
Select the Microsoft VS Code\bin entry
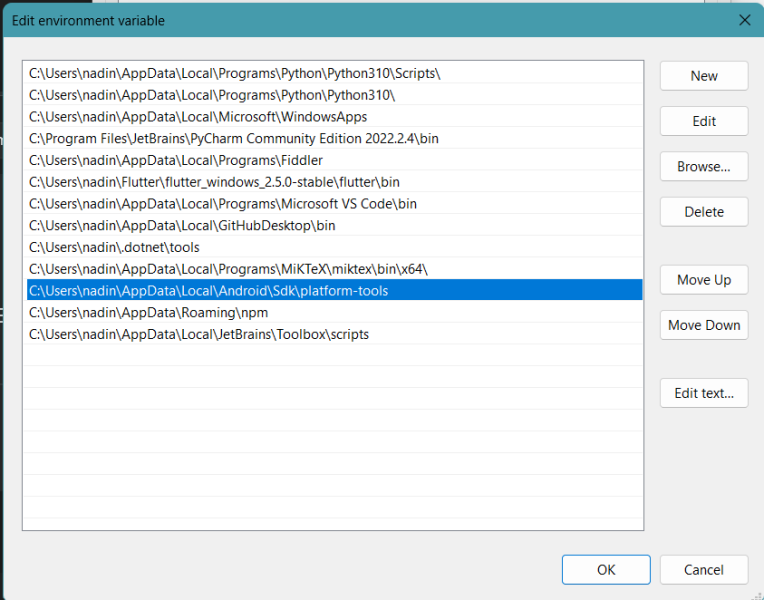click(x=334, y=204)
